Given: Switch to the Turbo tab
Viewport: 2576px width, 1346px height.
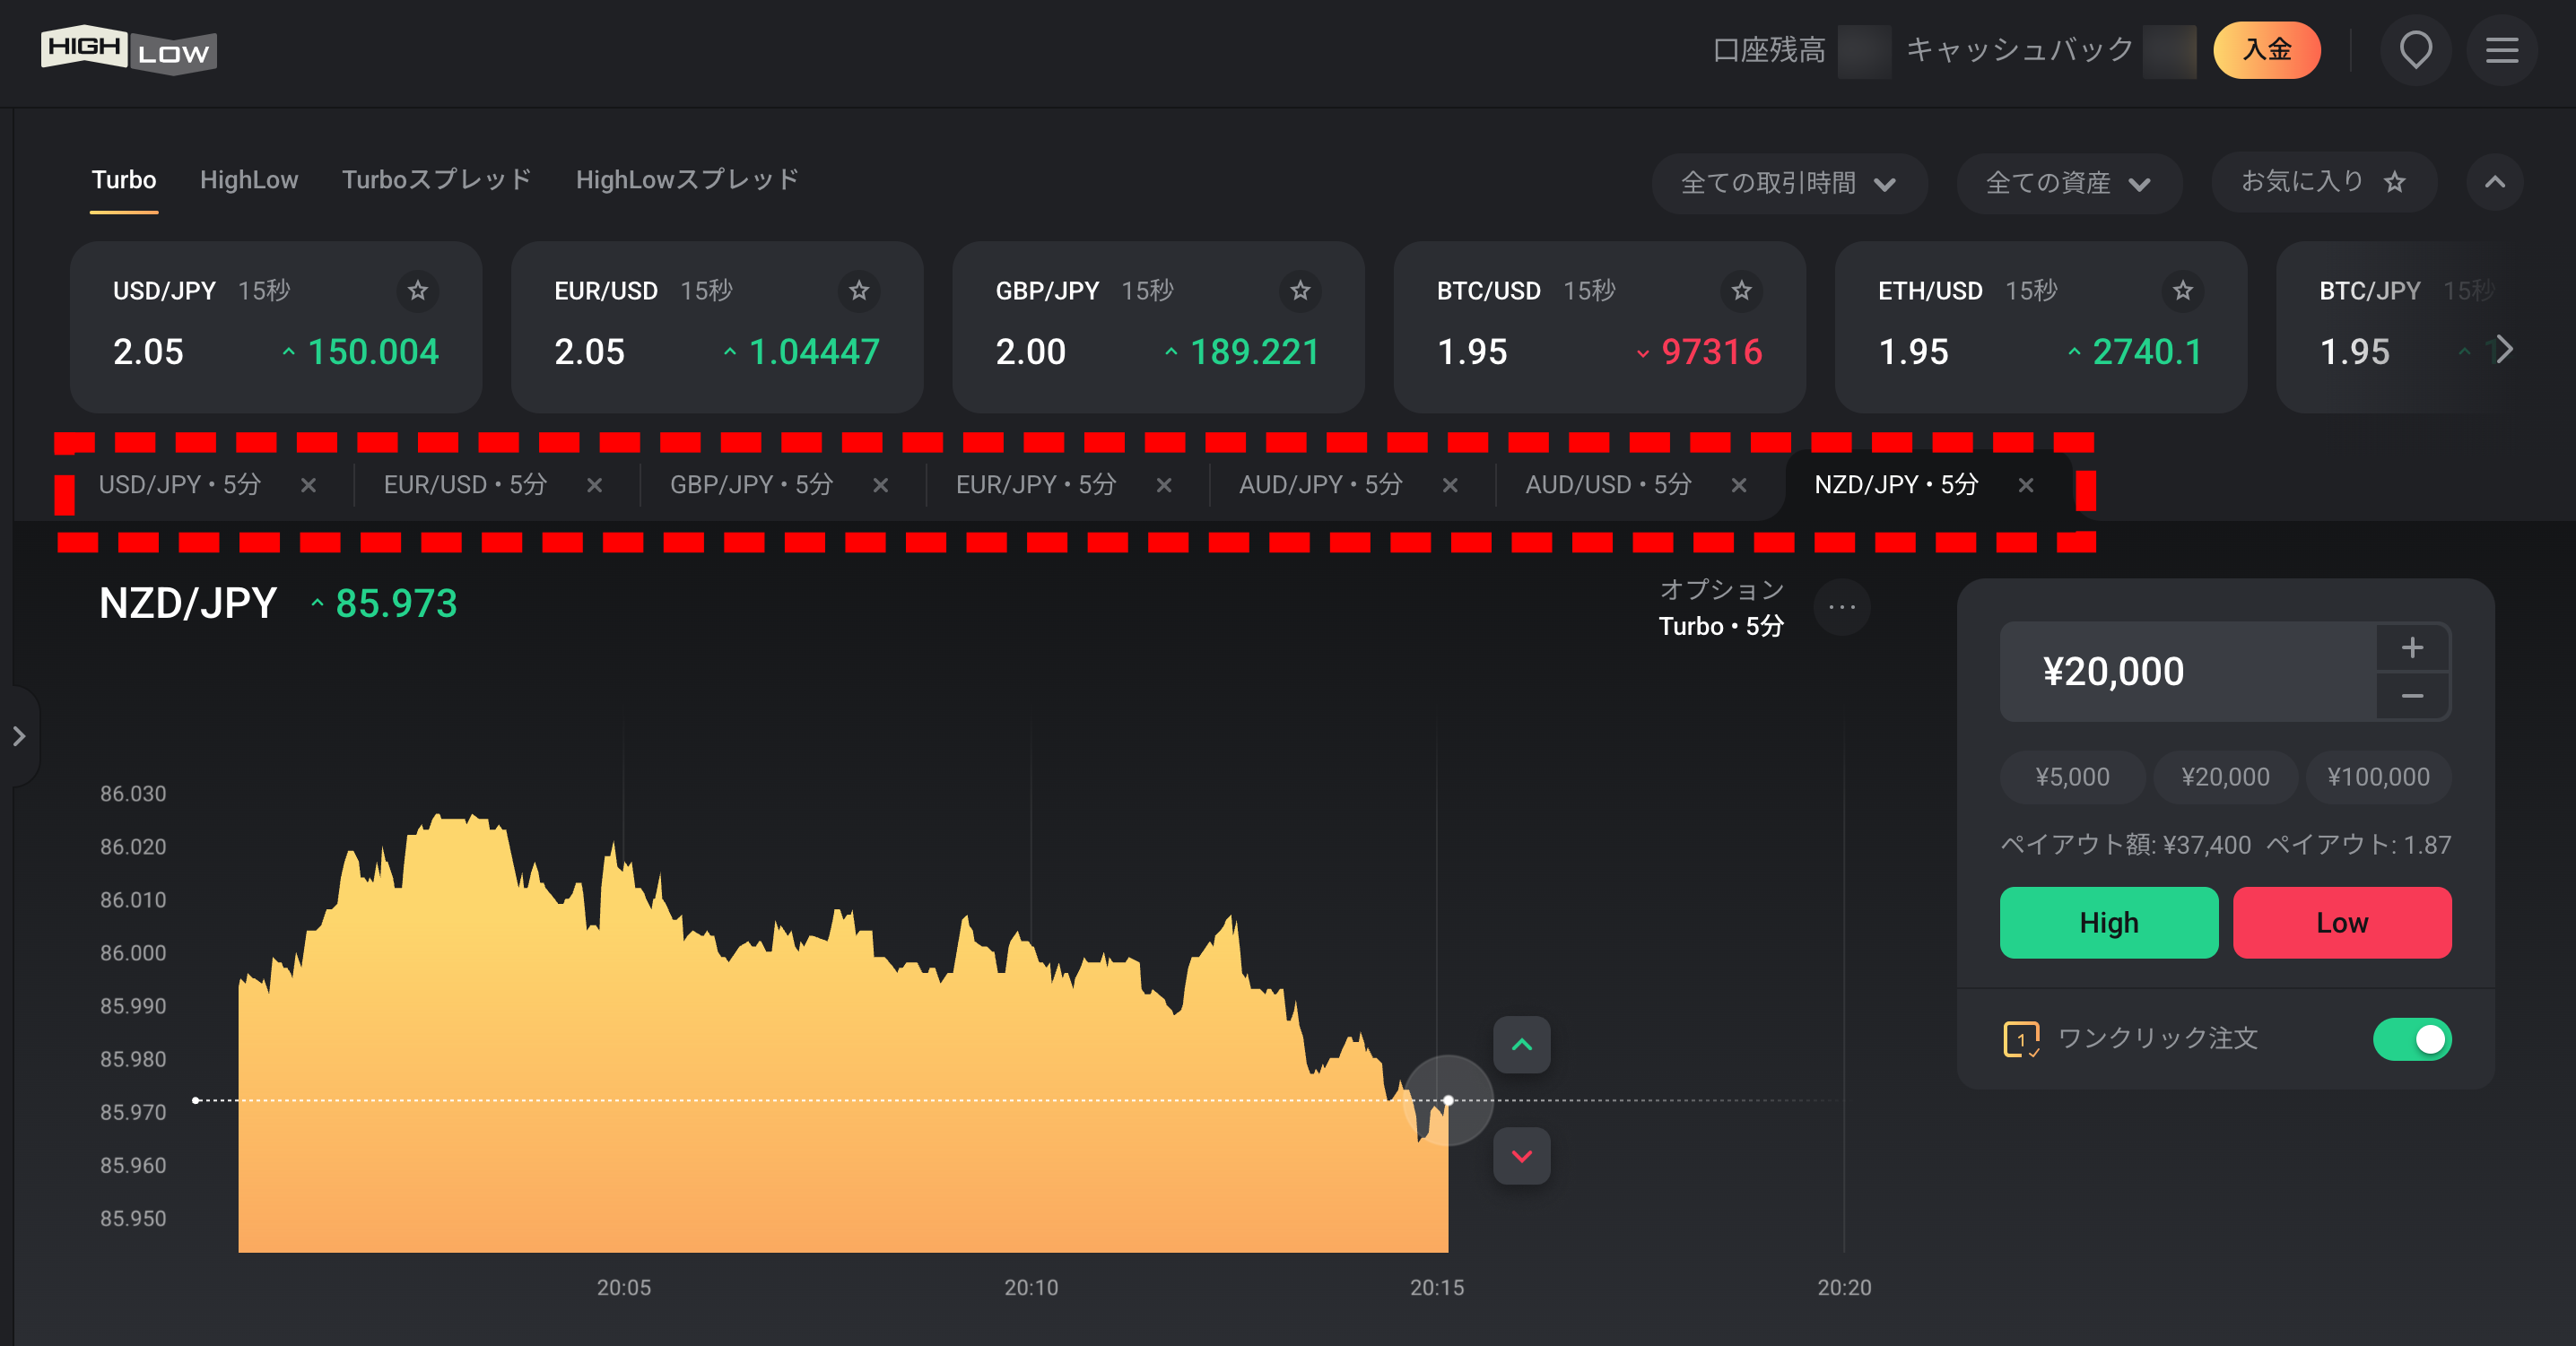Looking at the screenshot, I should (124, 180).
